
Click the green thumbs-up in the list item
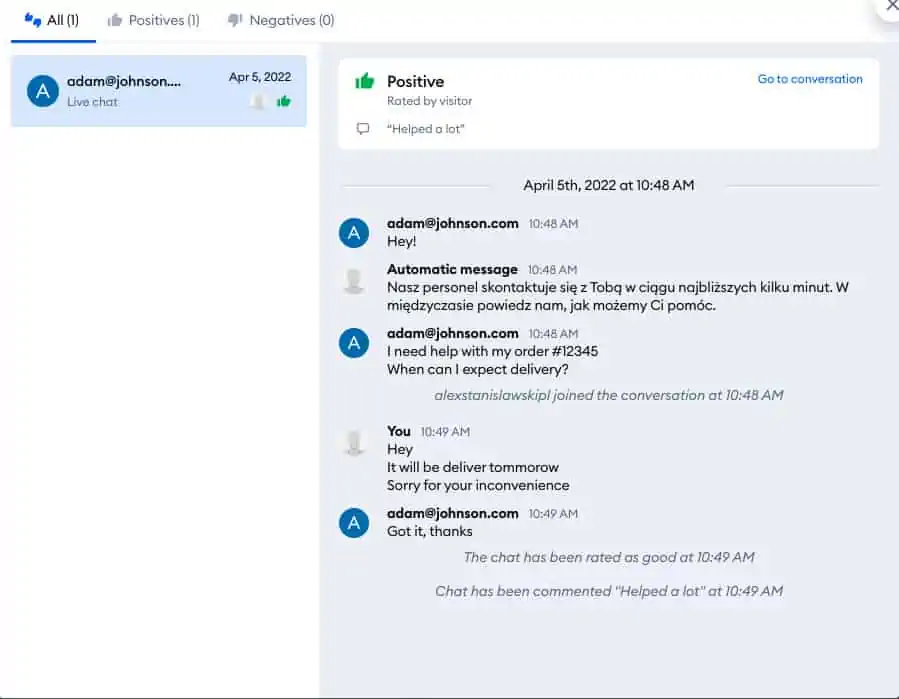[284, 101]
